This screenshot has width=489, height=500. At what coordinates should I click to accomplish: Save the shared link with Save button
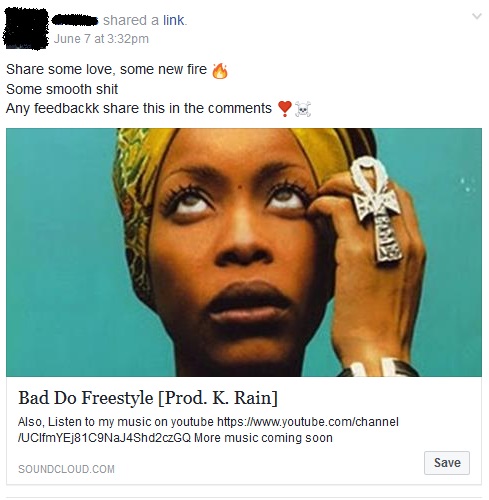pyautogui.click(x=447, y=463)
